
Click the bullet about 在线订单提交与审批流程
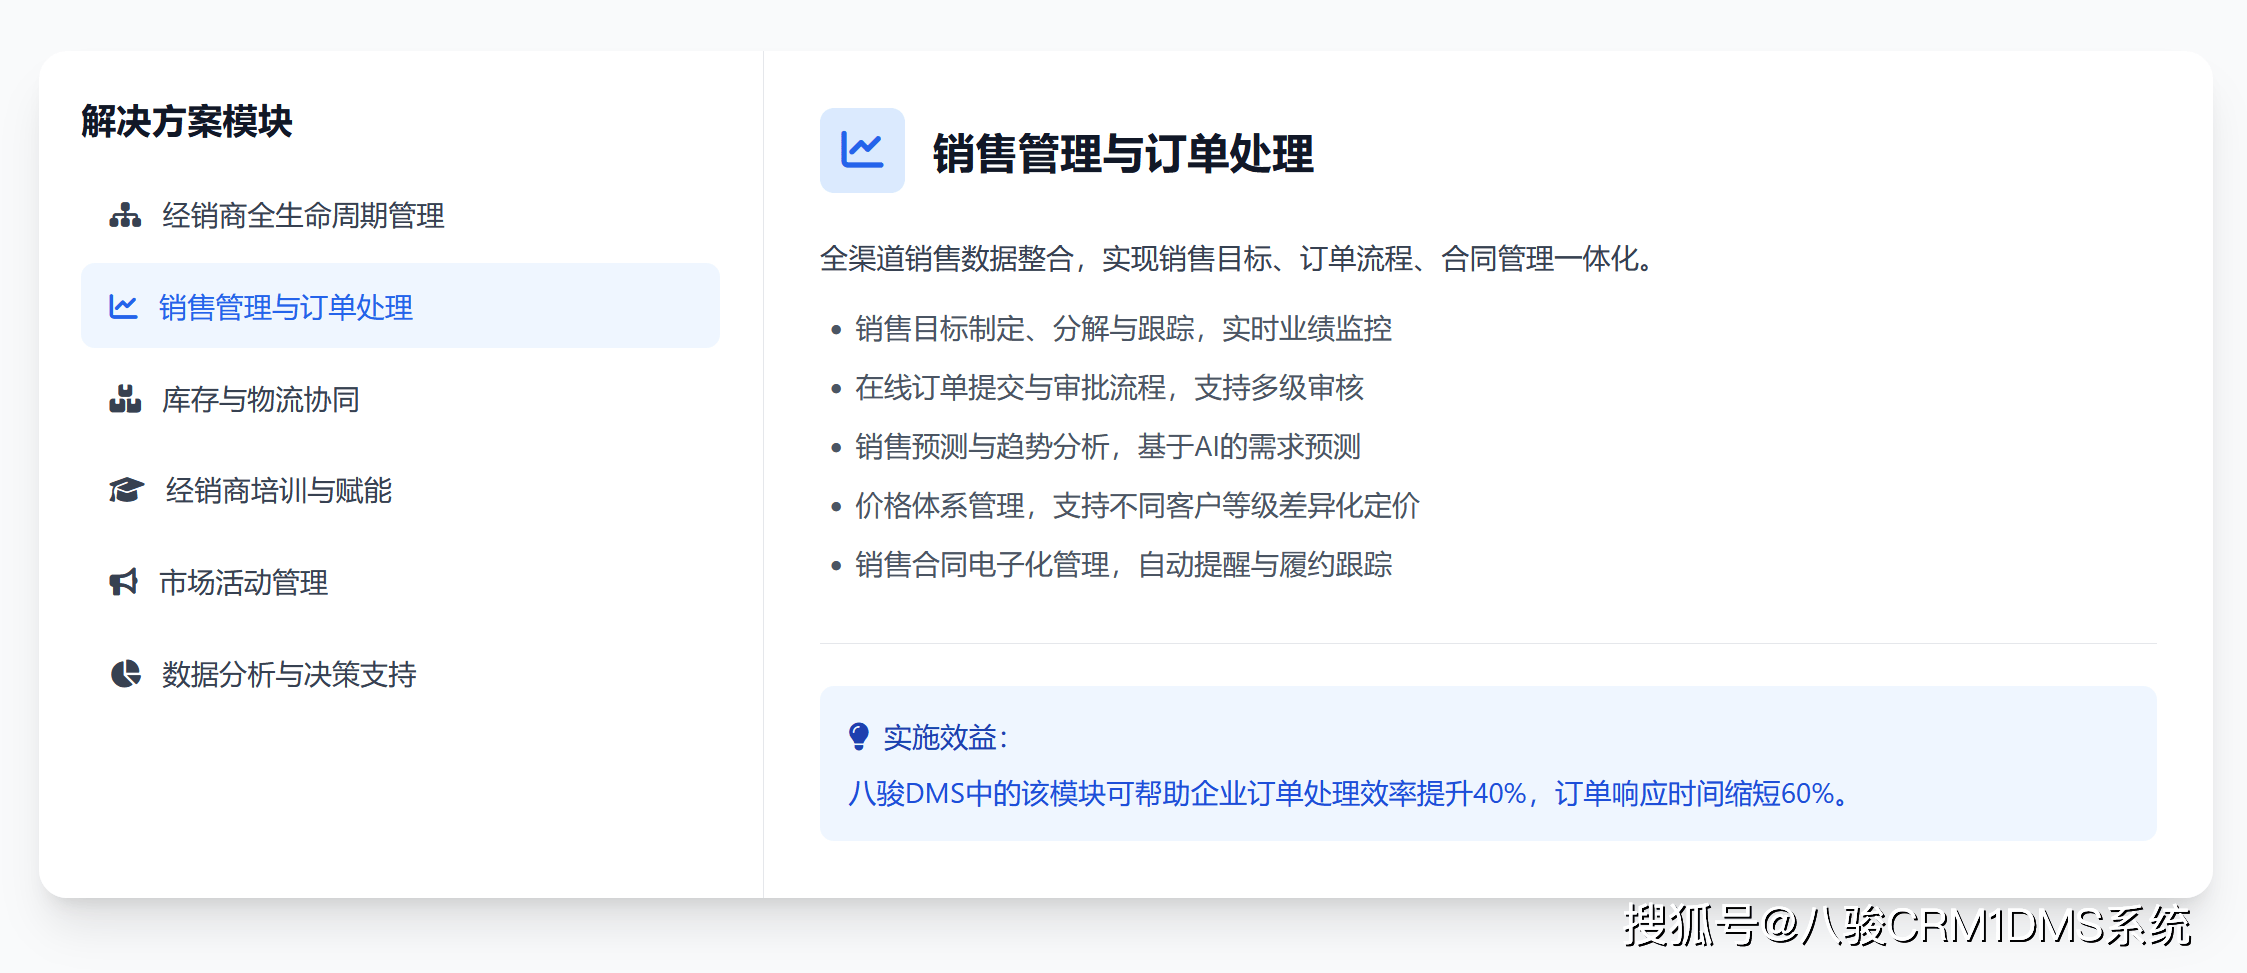(1109, 388)
